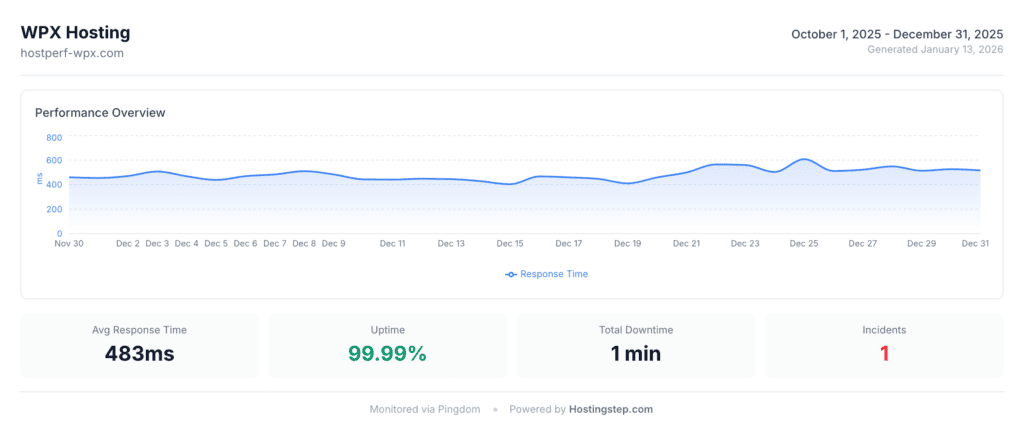Click the hostperf-wpx.com domain text

[x=72, y=53]
